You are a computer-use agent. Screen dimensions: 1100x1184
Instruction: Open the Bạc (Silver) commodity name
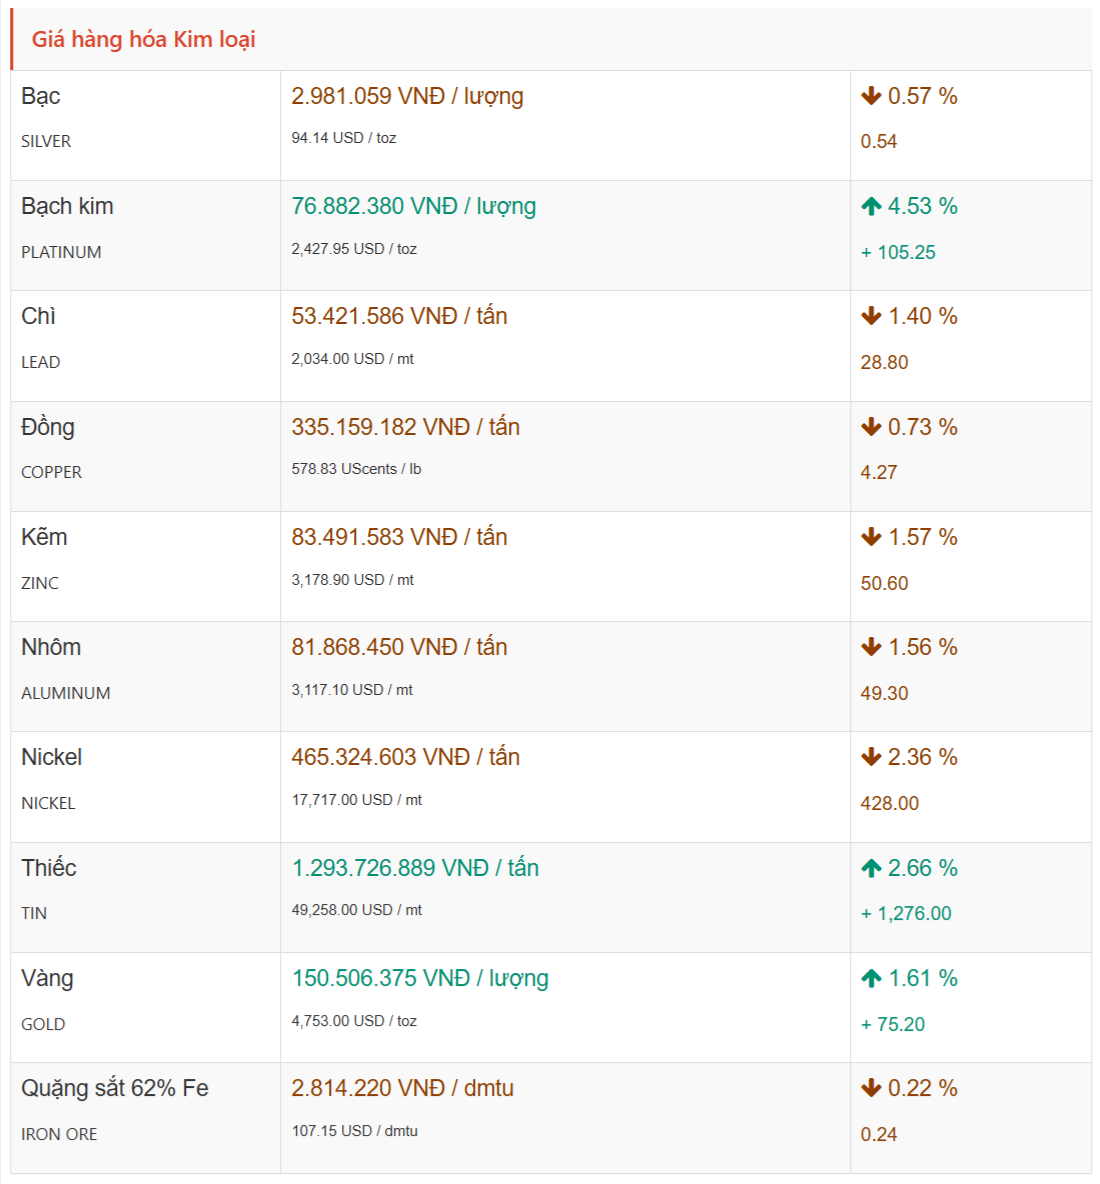tap(41, 96)
